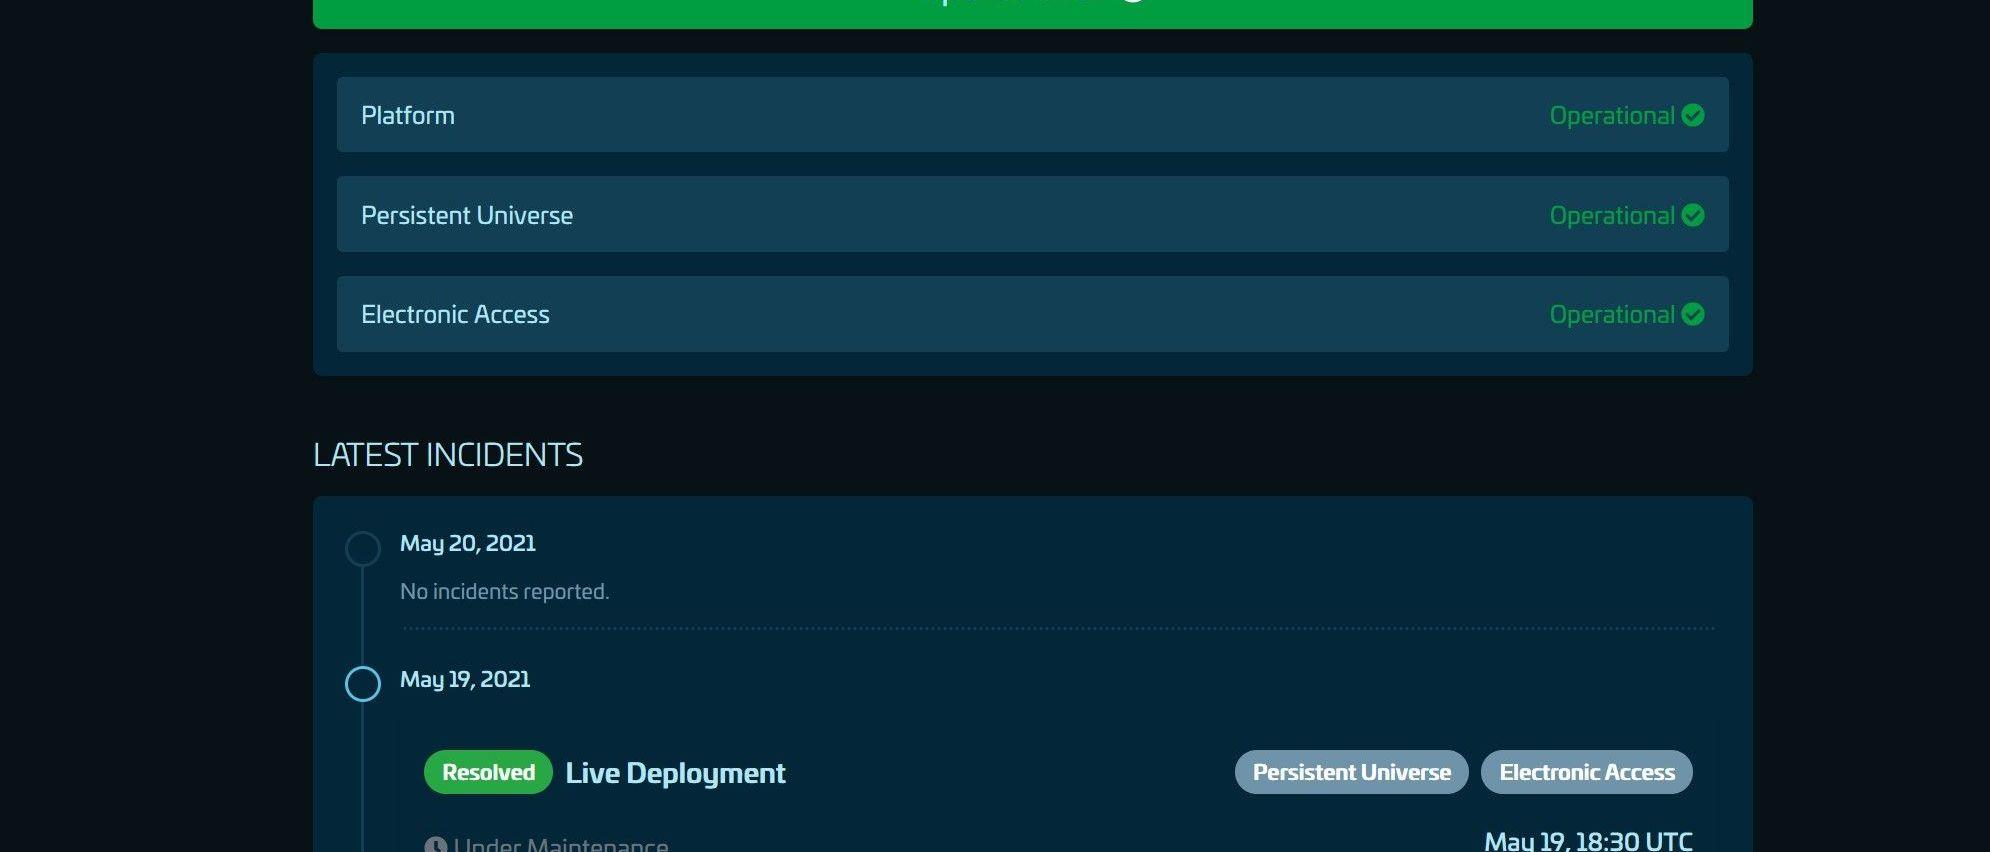Select the May 20, 2021 timeline circle
The height and width of the screenshot is (852, 1990).
pyautogui.click(x=363, y=548)
